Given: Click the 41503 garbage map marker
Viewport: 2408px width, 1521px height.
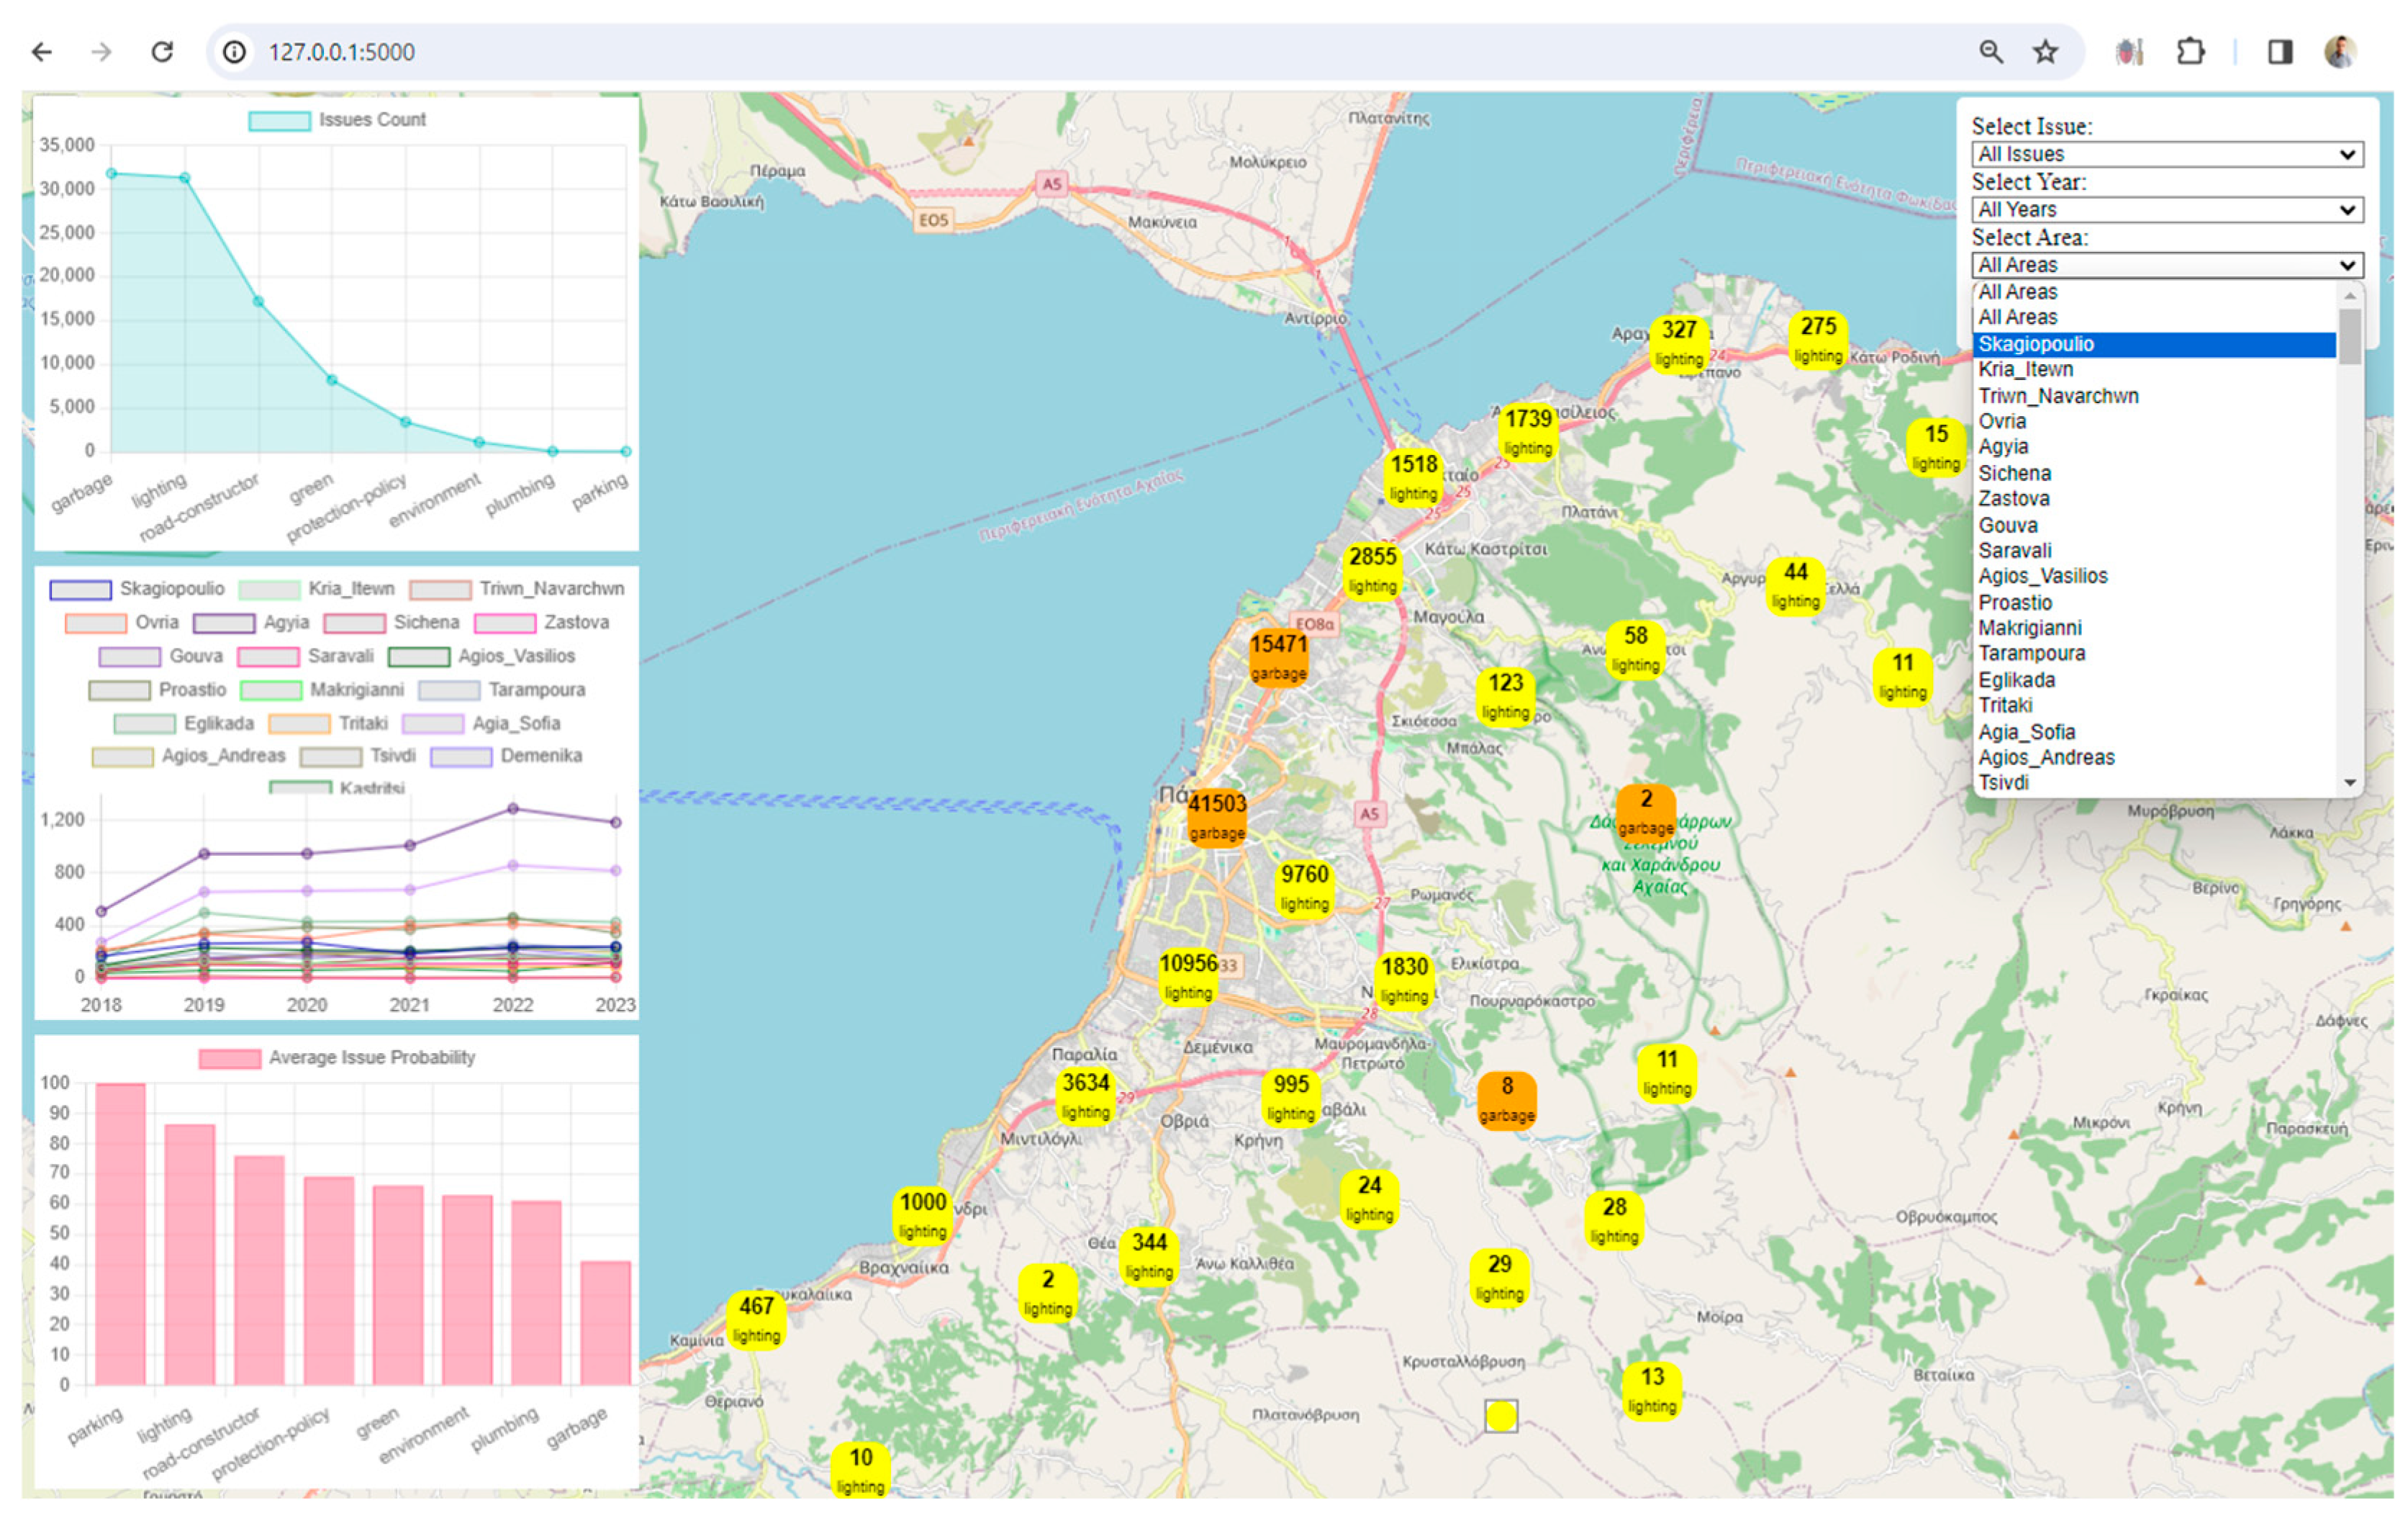Looking at the screenshot, I should point(1216,817).
